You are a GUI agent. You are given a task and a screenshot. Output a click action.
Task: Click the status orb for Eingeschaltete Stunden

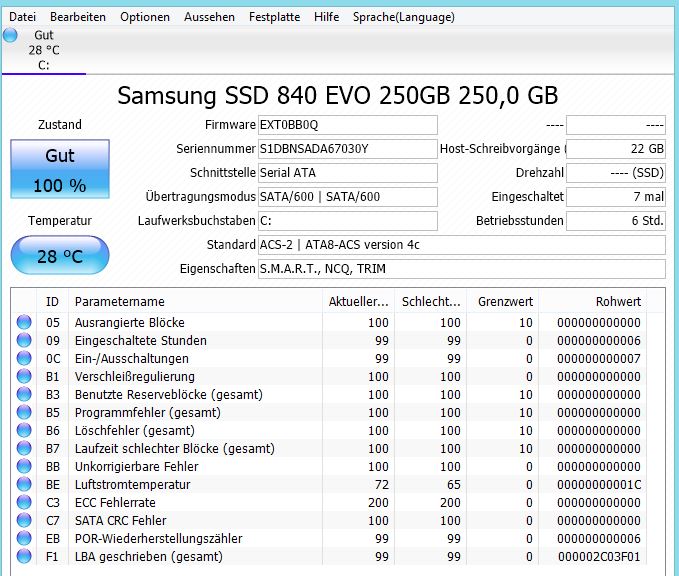point(24,340)
